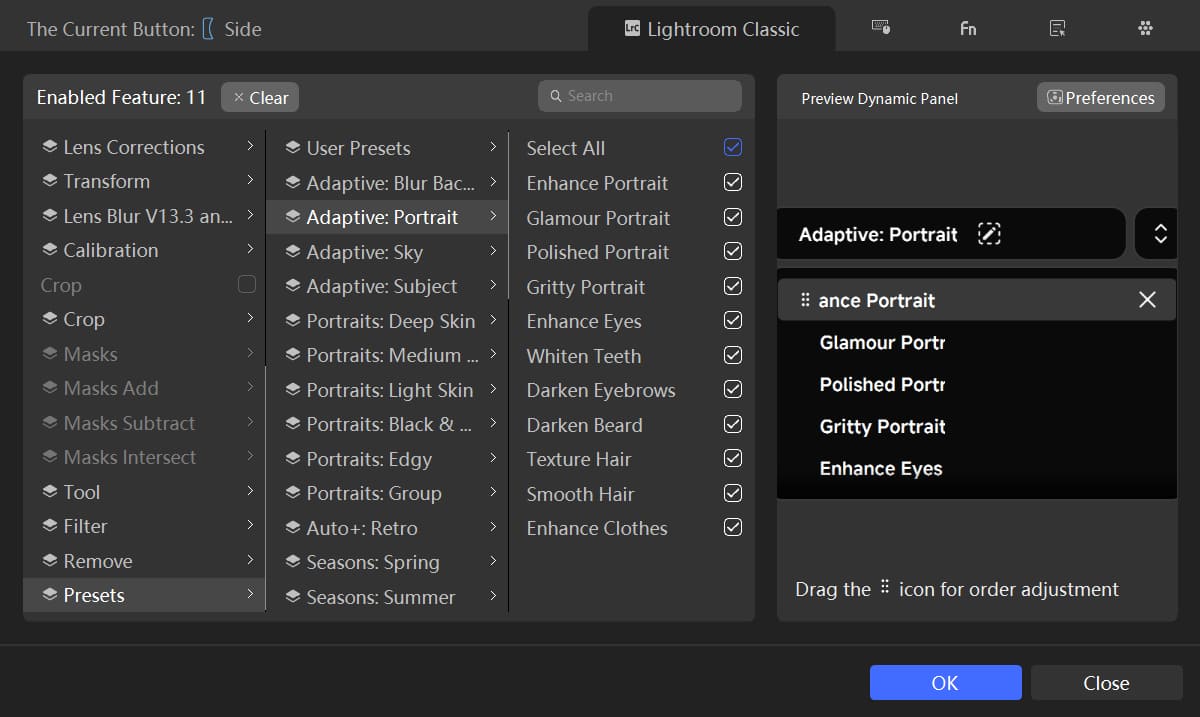Uncheck the Gritty Portrait checkbox

(x=733, y=286)
